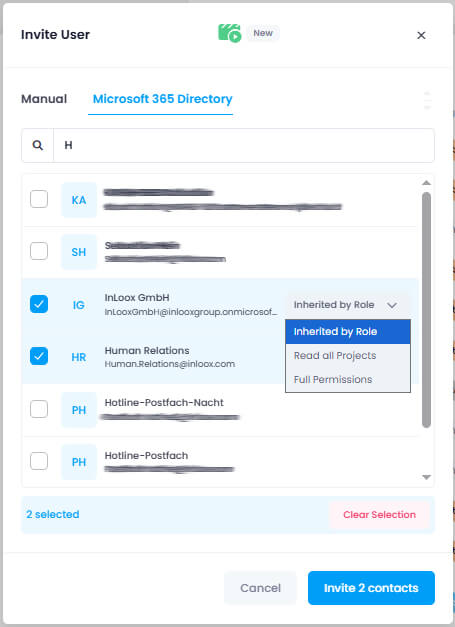Close the Invite User dialog
The height and width of the screenshot is (627, 455).
(421, 35)
